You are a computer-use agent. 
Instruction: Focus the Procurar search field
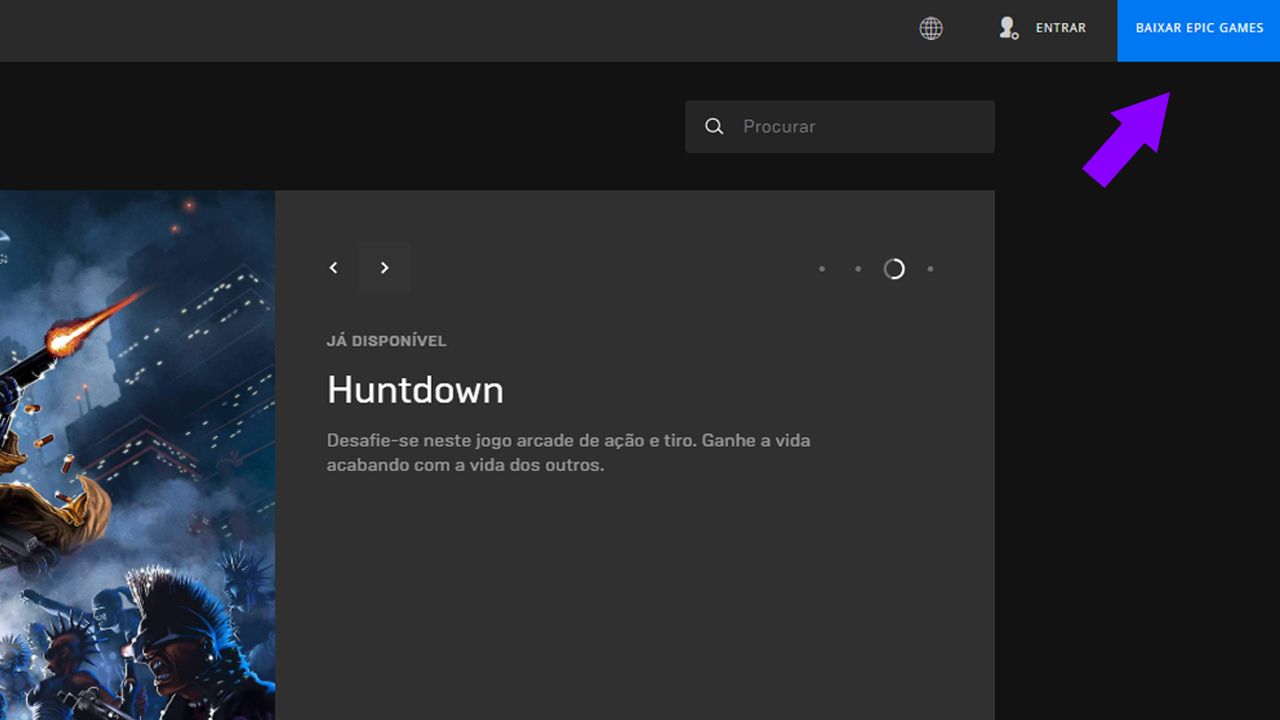840,127
